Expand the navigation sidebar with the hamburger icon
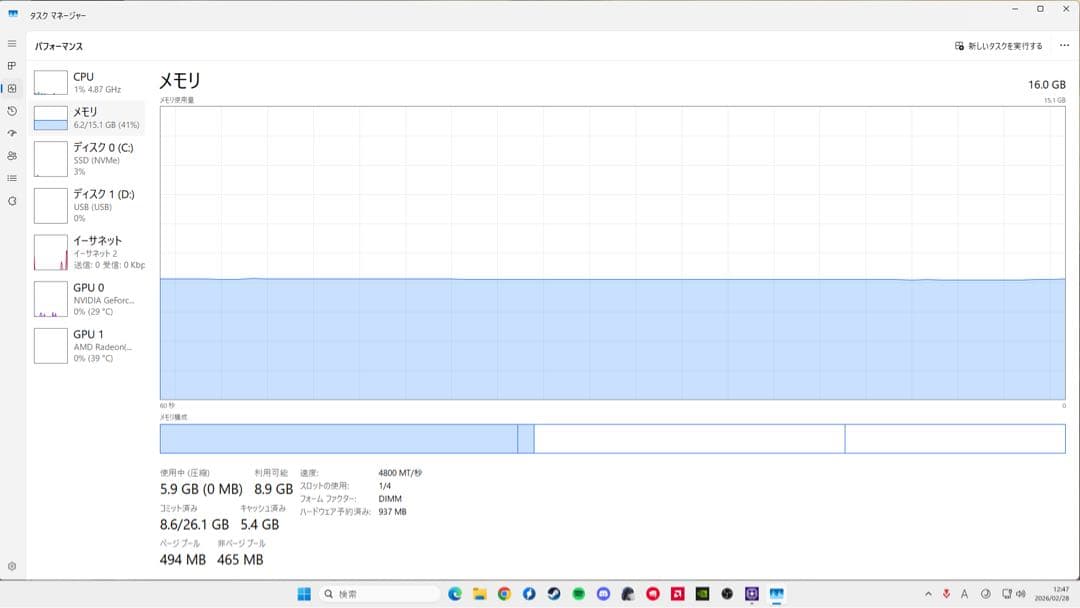 11,43
